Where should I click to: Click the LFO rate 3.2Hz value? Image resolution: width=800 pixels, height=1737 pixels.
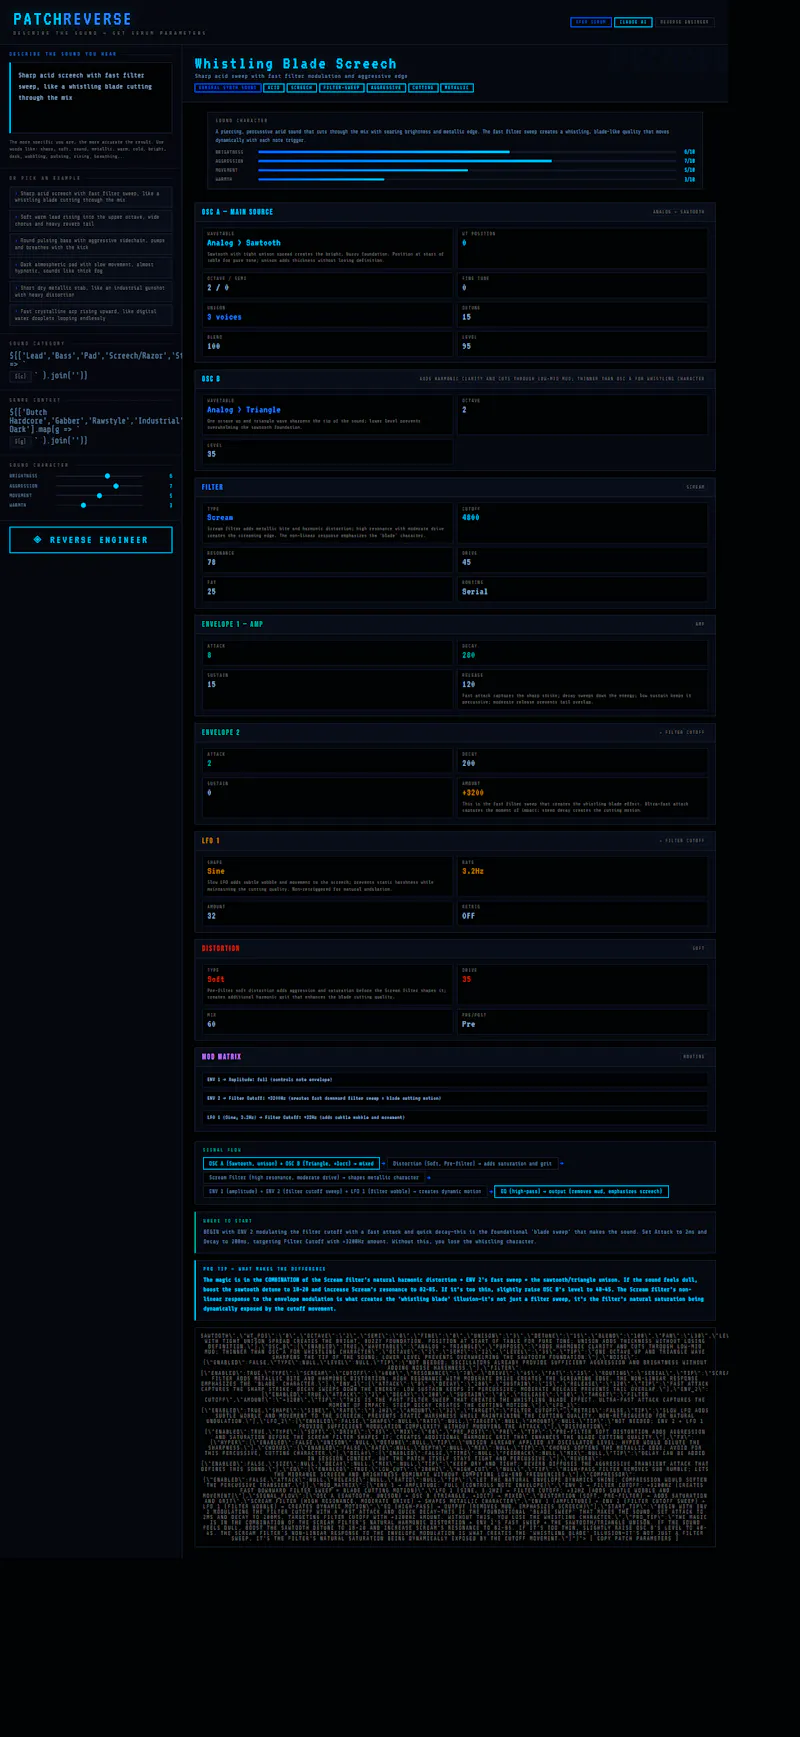pyautogui.click(x=473, y=871)
